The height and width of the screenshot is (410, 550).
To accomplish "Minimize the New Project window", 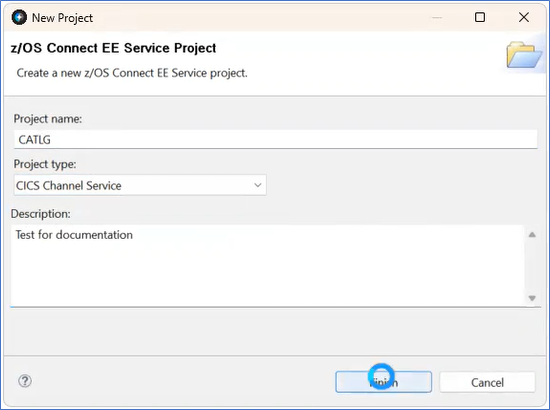I will 437,17.
